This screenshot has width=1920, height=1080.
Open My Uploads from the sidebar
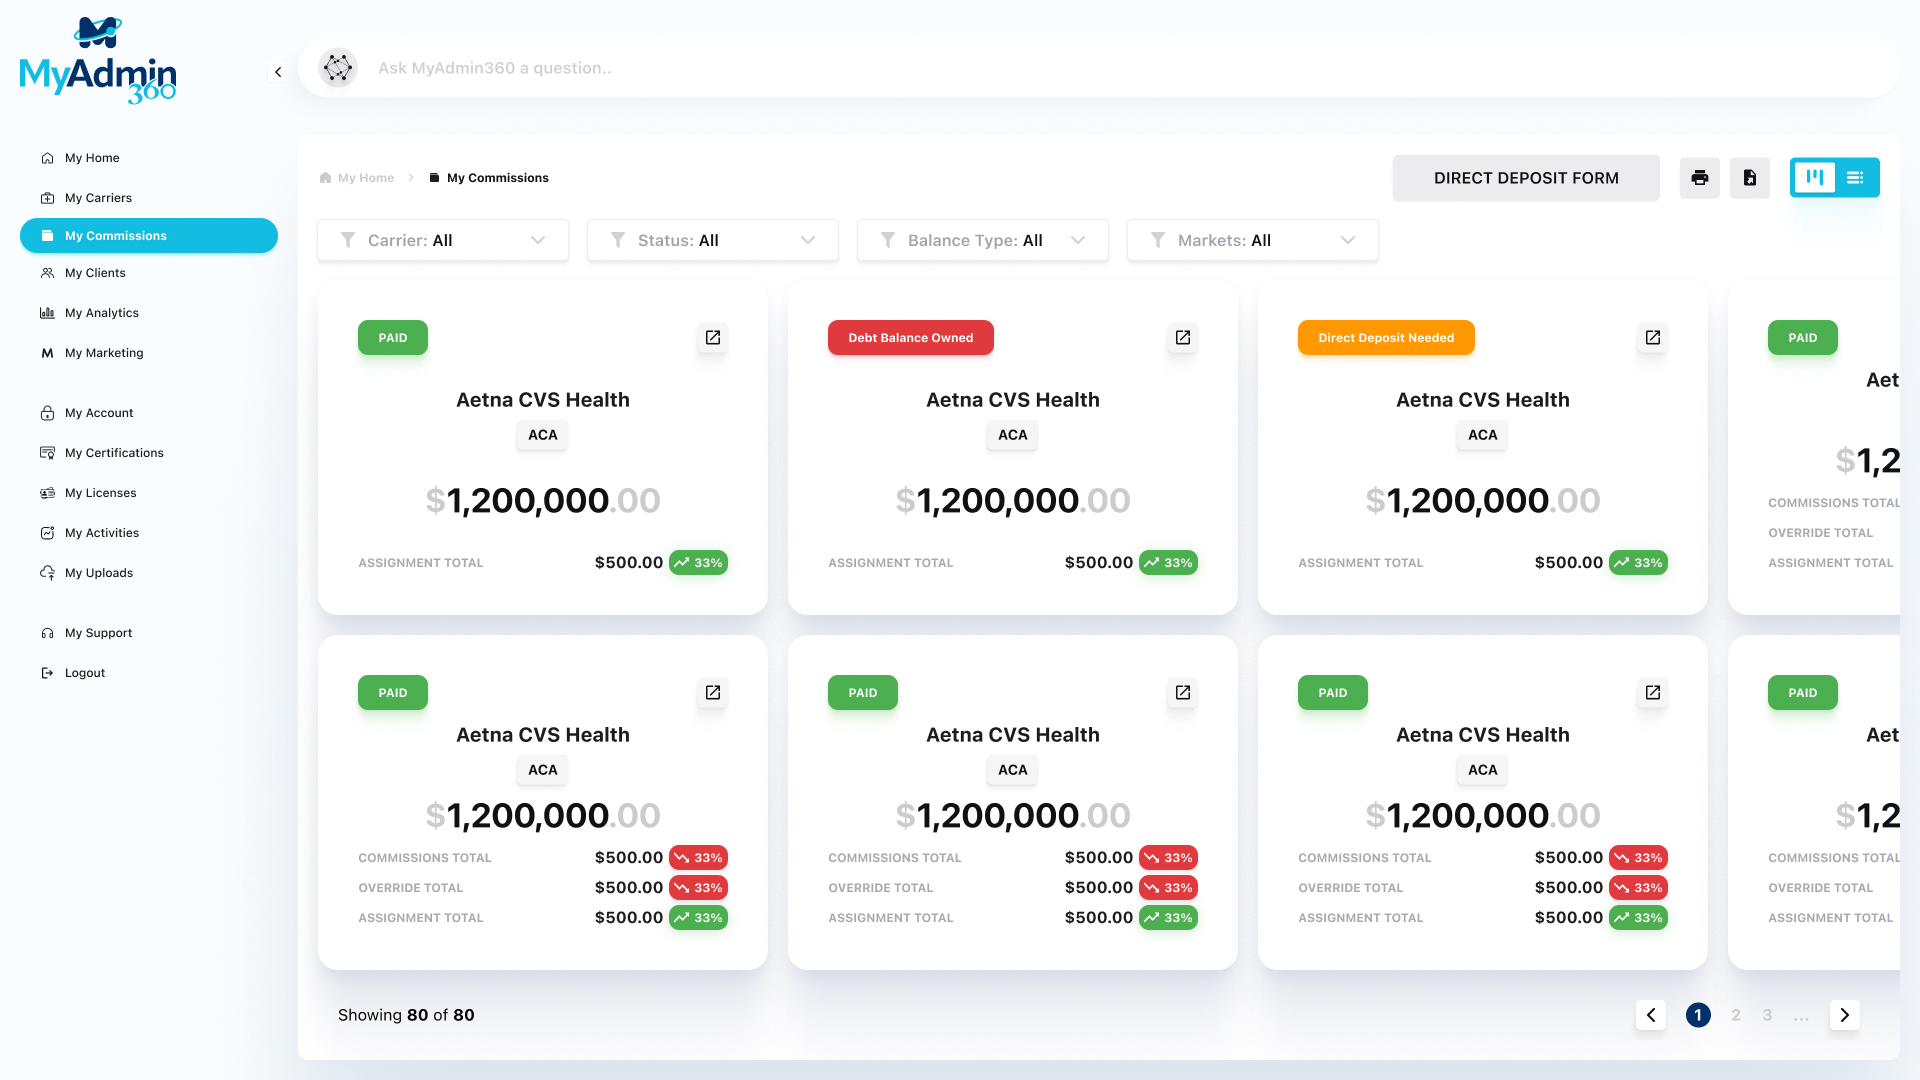pos(98,572)
